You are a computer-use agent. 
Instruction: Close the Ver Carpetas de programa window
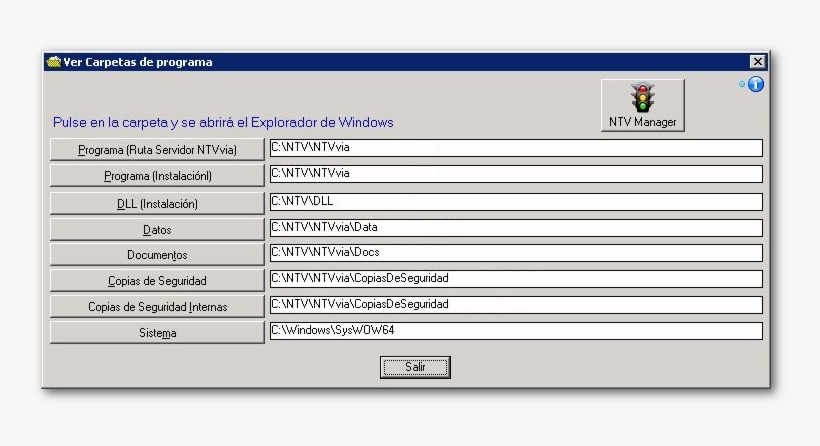coord(757,62)
